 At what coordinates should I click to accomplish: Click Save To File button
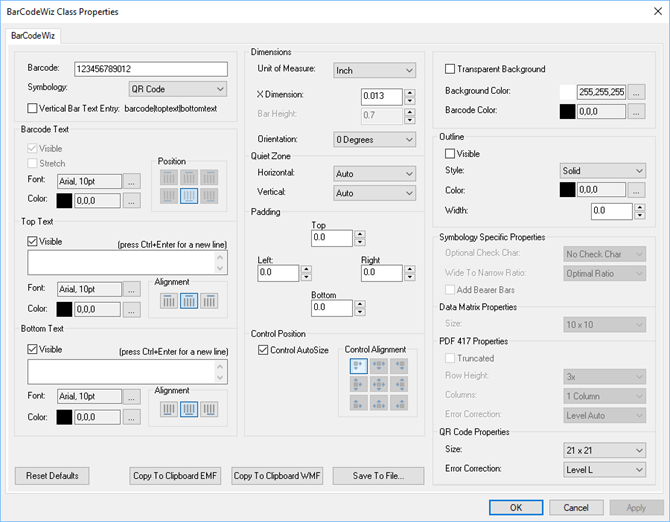[x=379, y=476]
